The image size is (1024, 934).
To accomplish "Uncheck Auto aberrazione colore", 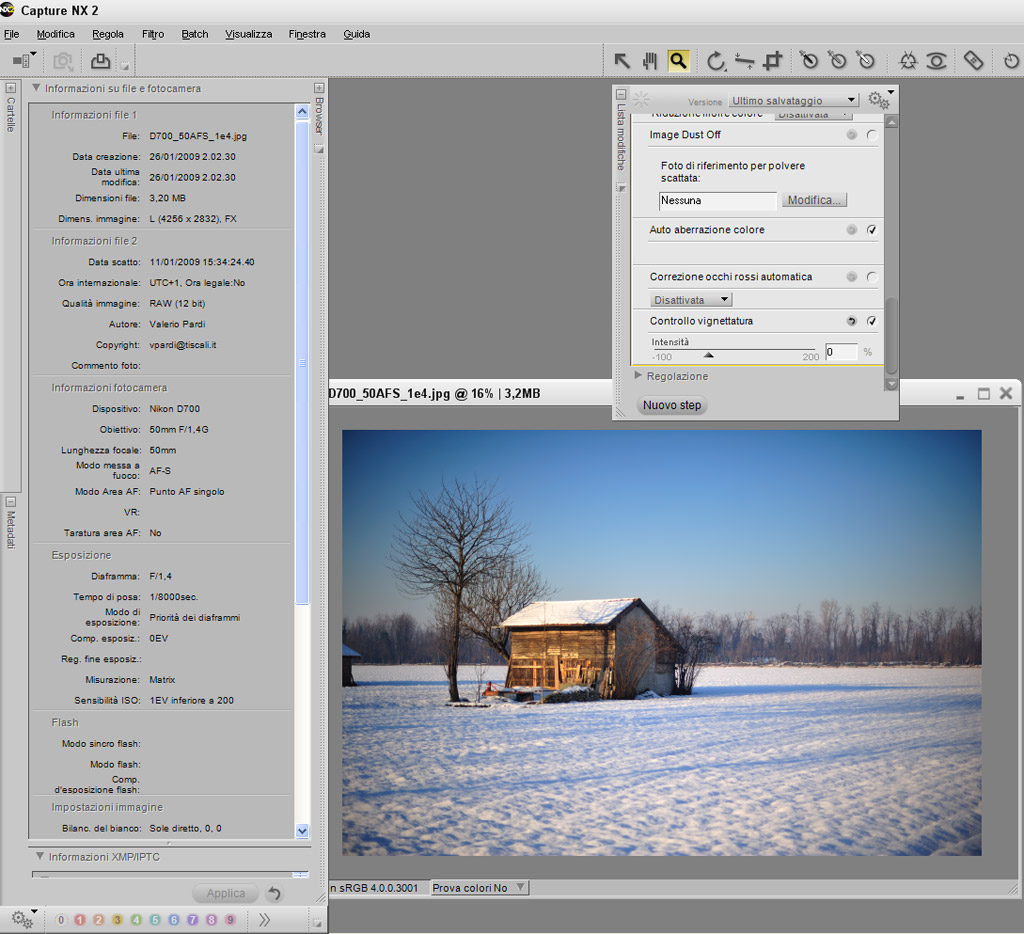I will (x=872, y=230).
